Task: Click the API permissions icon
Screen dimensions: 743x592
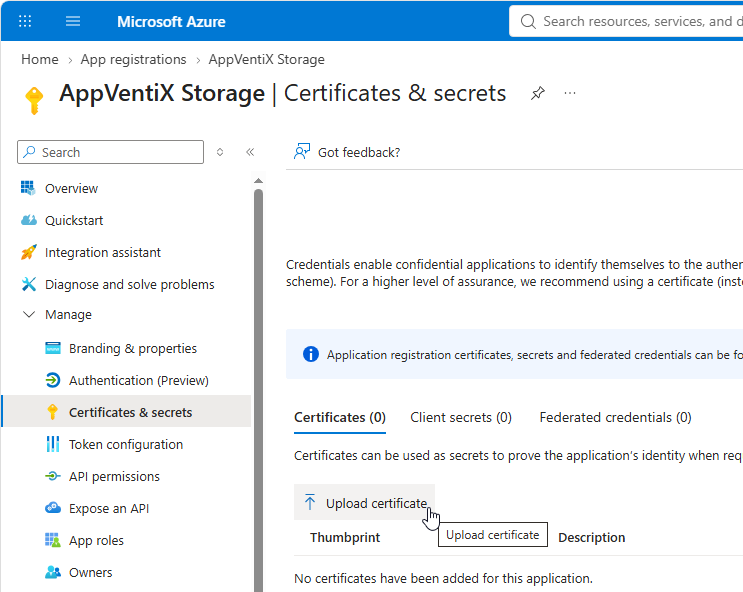Action: tap(53, 476)
